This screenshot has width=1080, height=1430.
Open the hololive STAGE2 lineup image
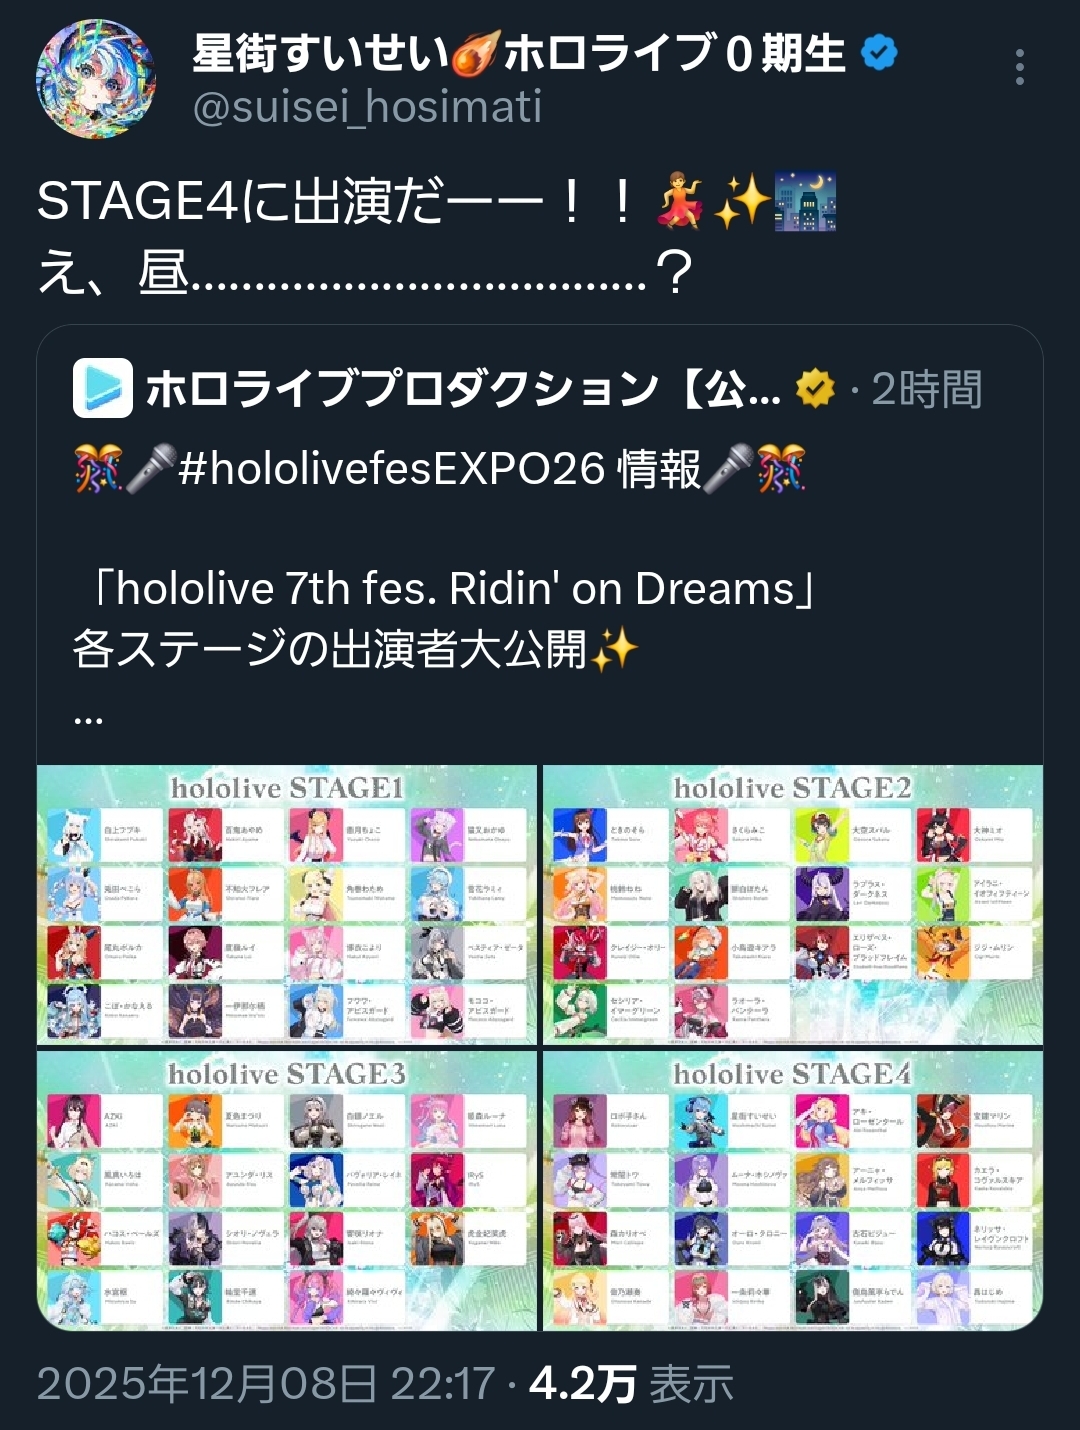[x=793, y=905]
